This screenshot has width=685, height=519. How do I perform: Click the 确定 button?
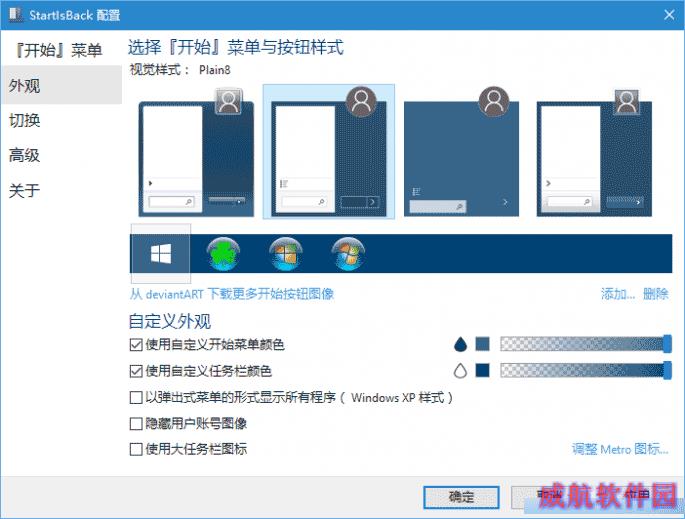coord(461,497)
